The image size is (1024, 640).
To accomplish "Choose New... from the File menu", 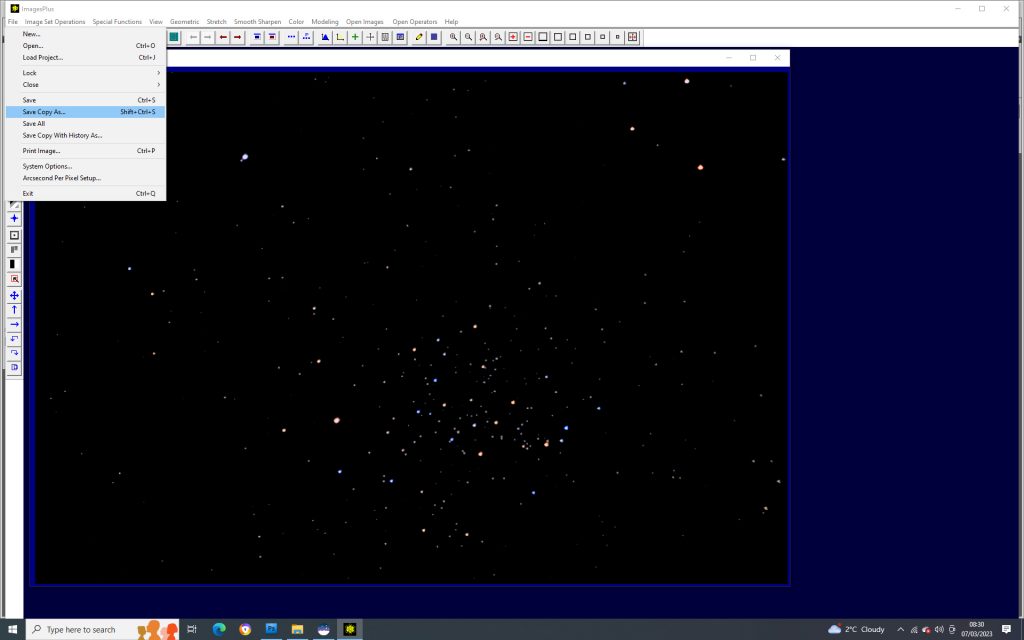I will (86, 34).
